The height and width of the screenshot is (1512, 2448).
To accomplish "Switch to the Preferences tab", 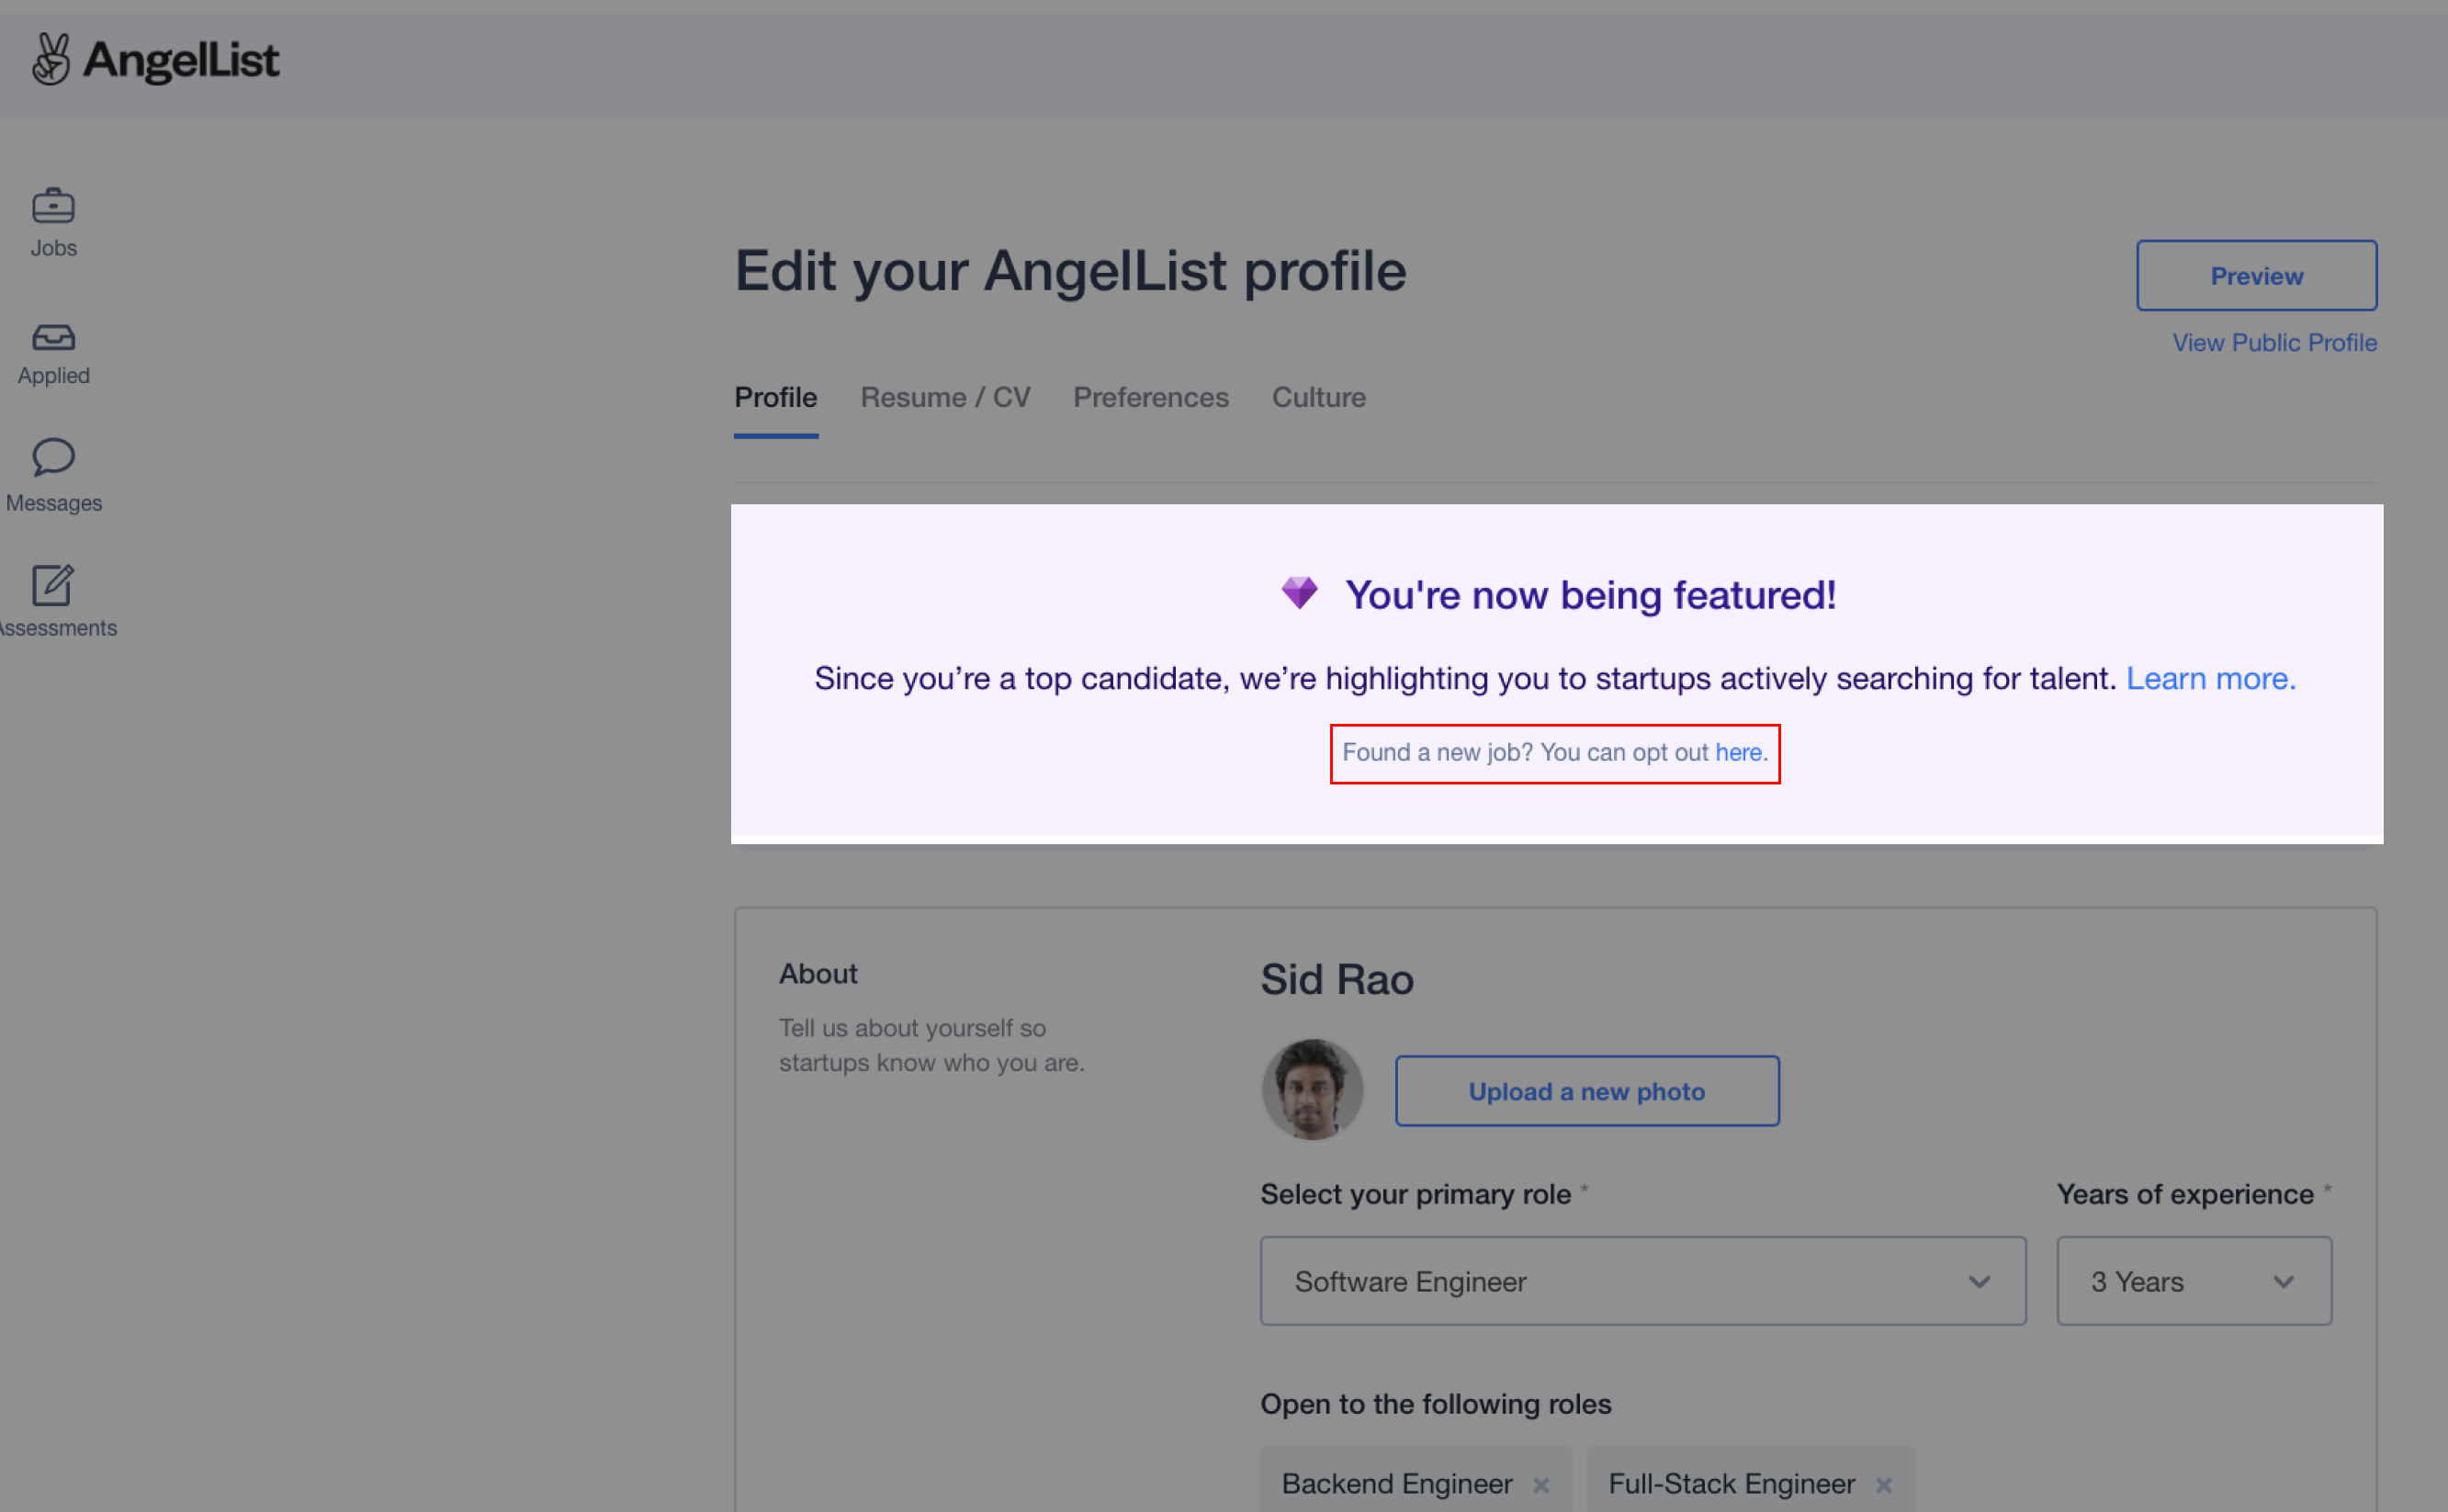I will pos(1150,397).
